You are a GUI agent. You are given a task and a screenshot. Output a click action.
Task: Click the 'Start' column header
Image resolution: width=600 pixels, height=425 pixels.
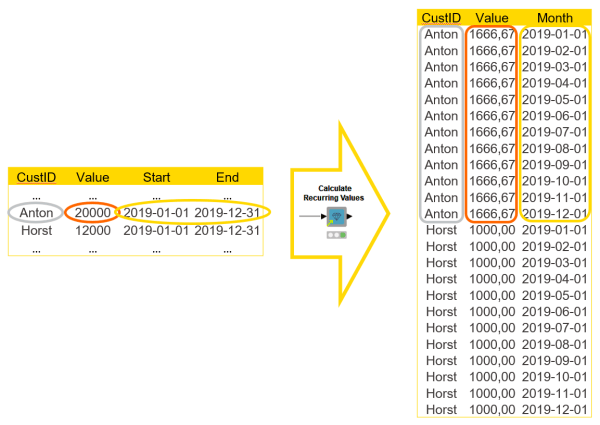pos(157,177)
